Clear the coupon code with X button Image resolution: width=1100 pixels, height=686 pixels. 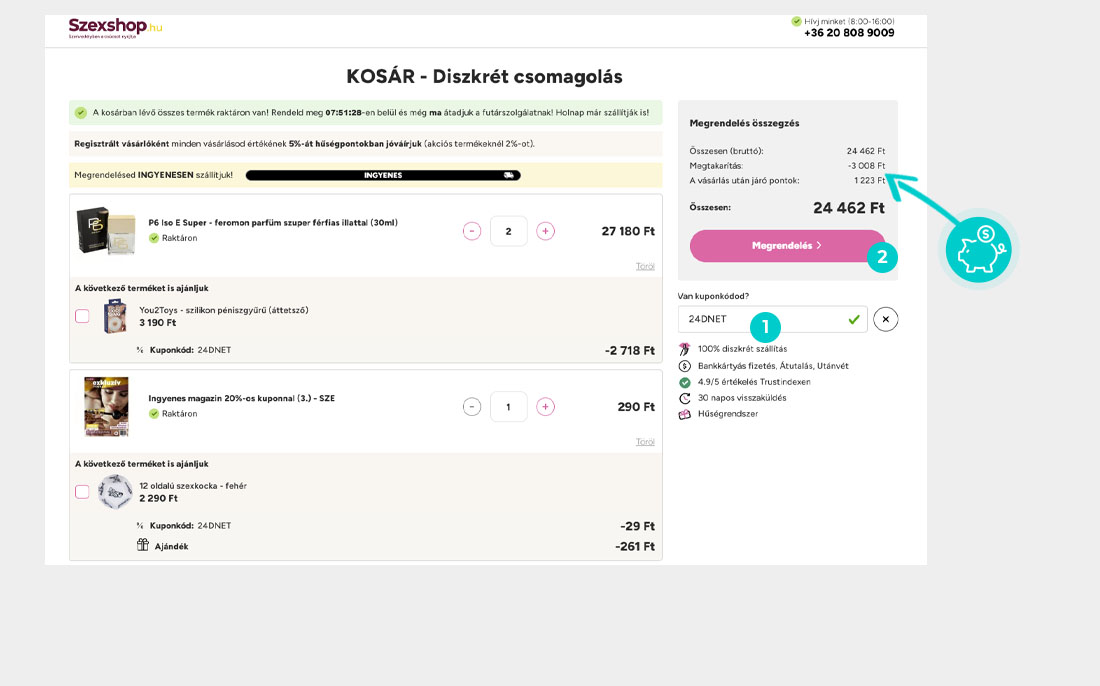[x=885, y=319]
